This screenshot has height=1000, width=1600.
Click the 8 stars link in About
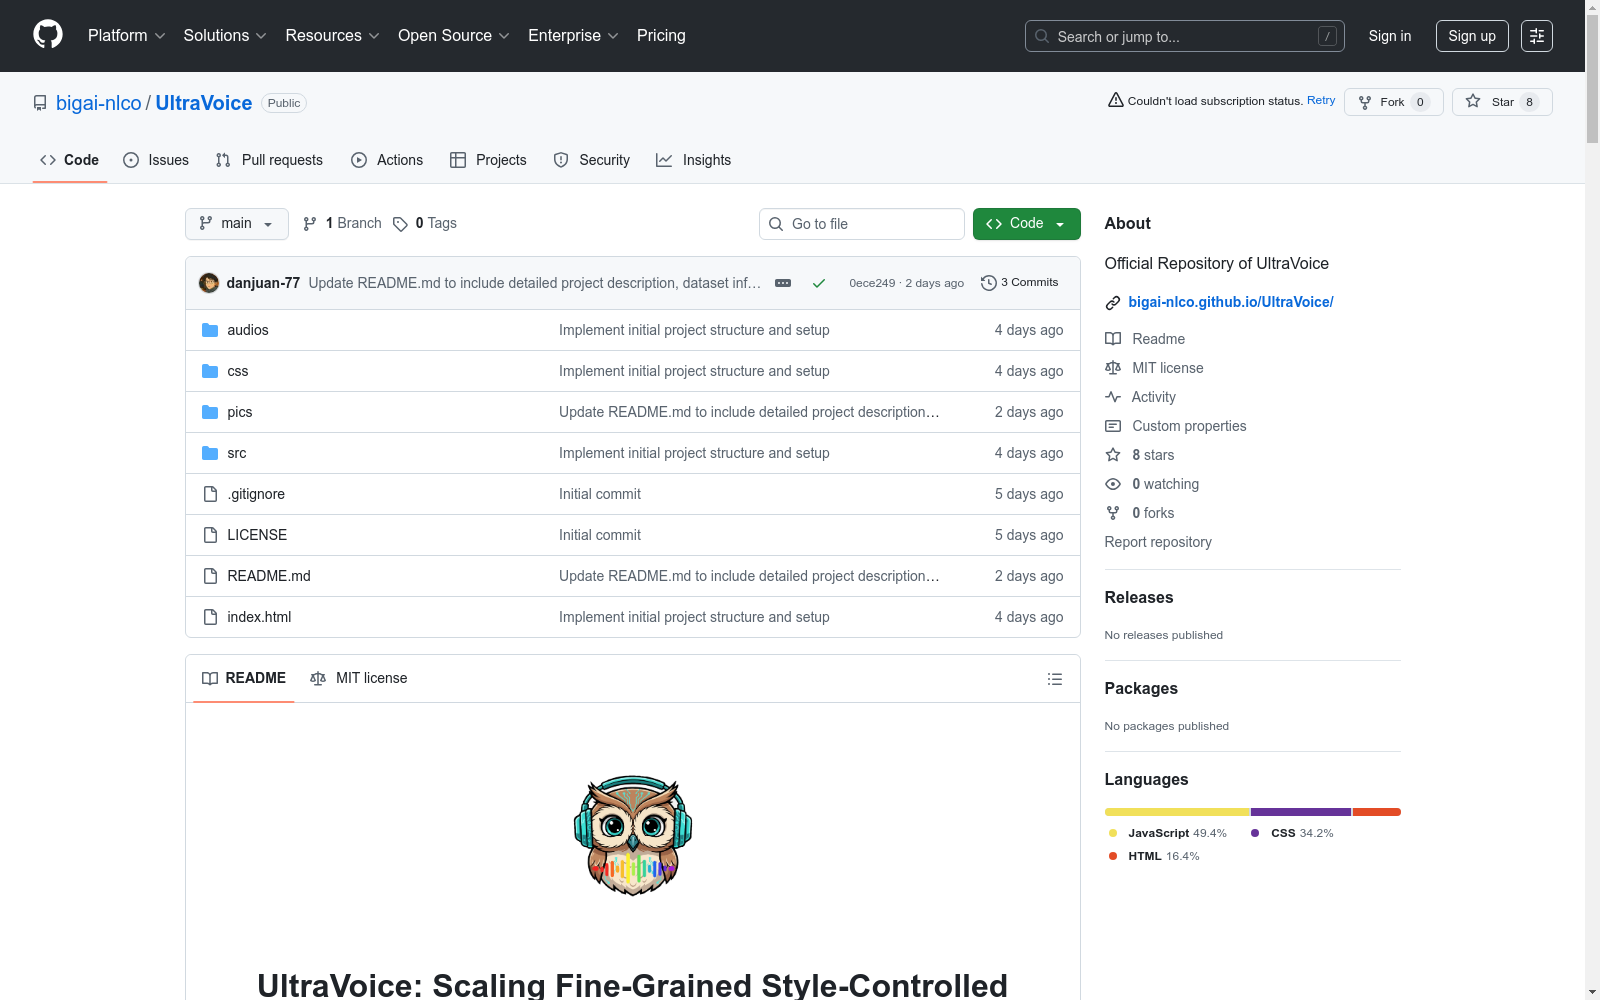[x=1153, y=455]
